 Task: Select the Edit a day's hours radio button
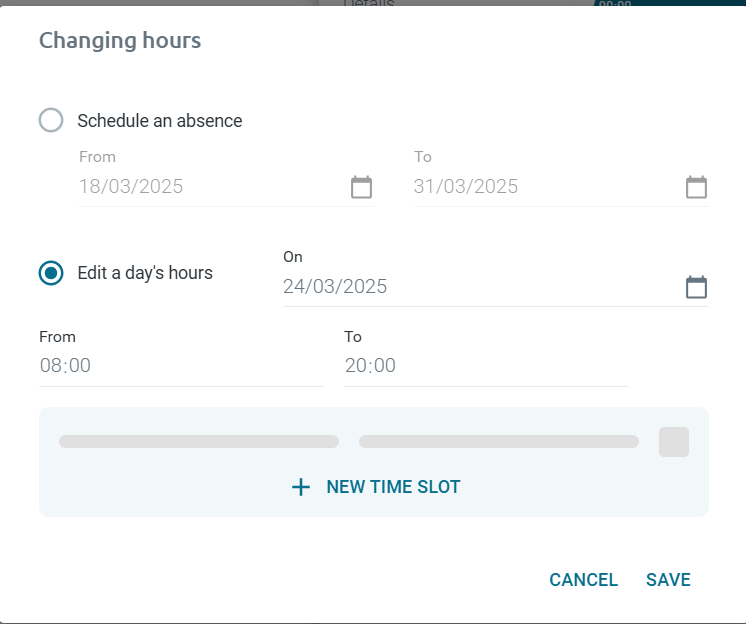pos(51,273)
